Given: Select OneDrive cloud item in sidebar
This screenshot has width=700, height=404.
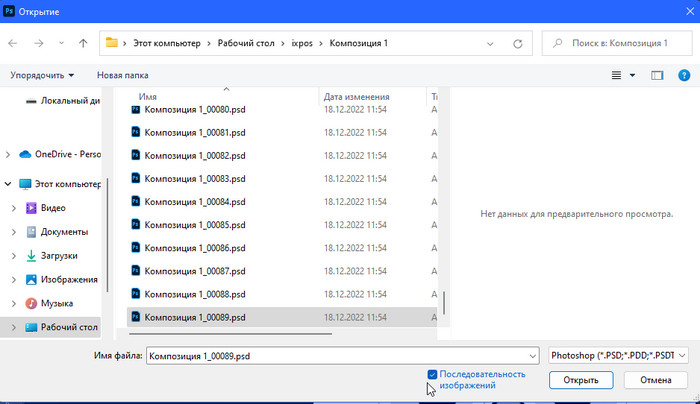Looking at the screenshot, I should 60,154.
